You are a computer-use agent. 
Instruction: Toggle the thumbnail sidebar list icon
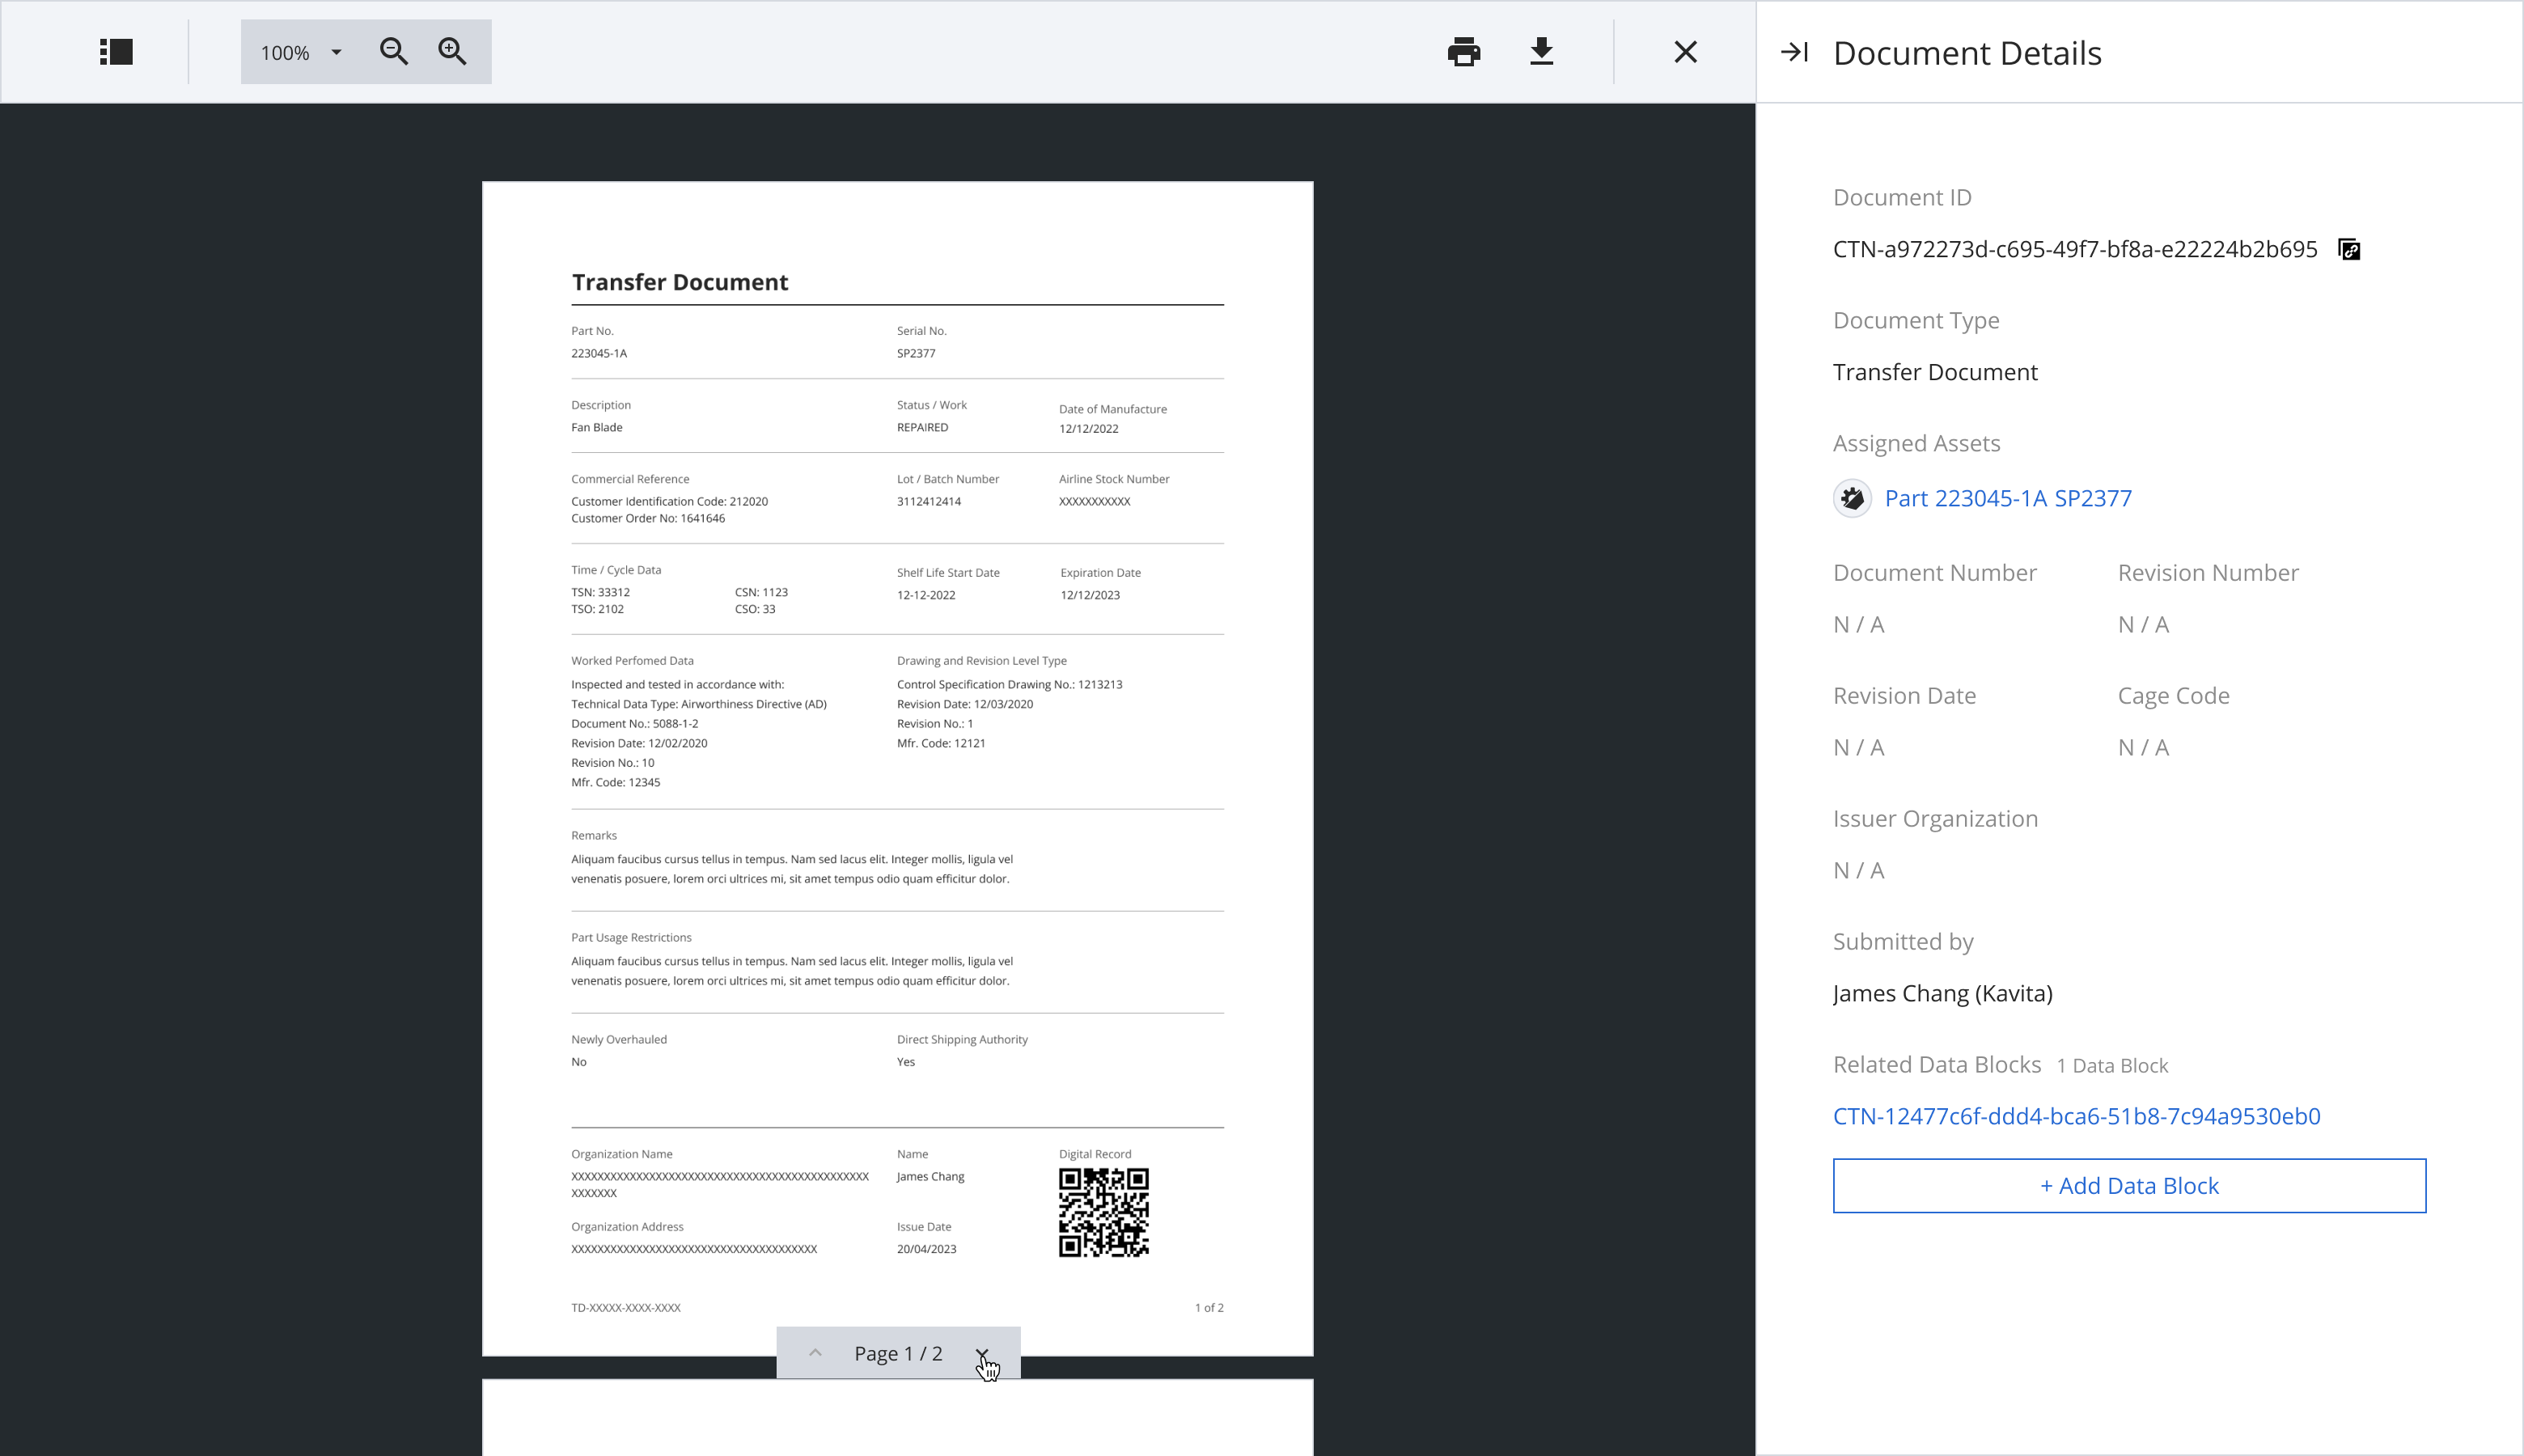point(116,52)
